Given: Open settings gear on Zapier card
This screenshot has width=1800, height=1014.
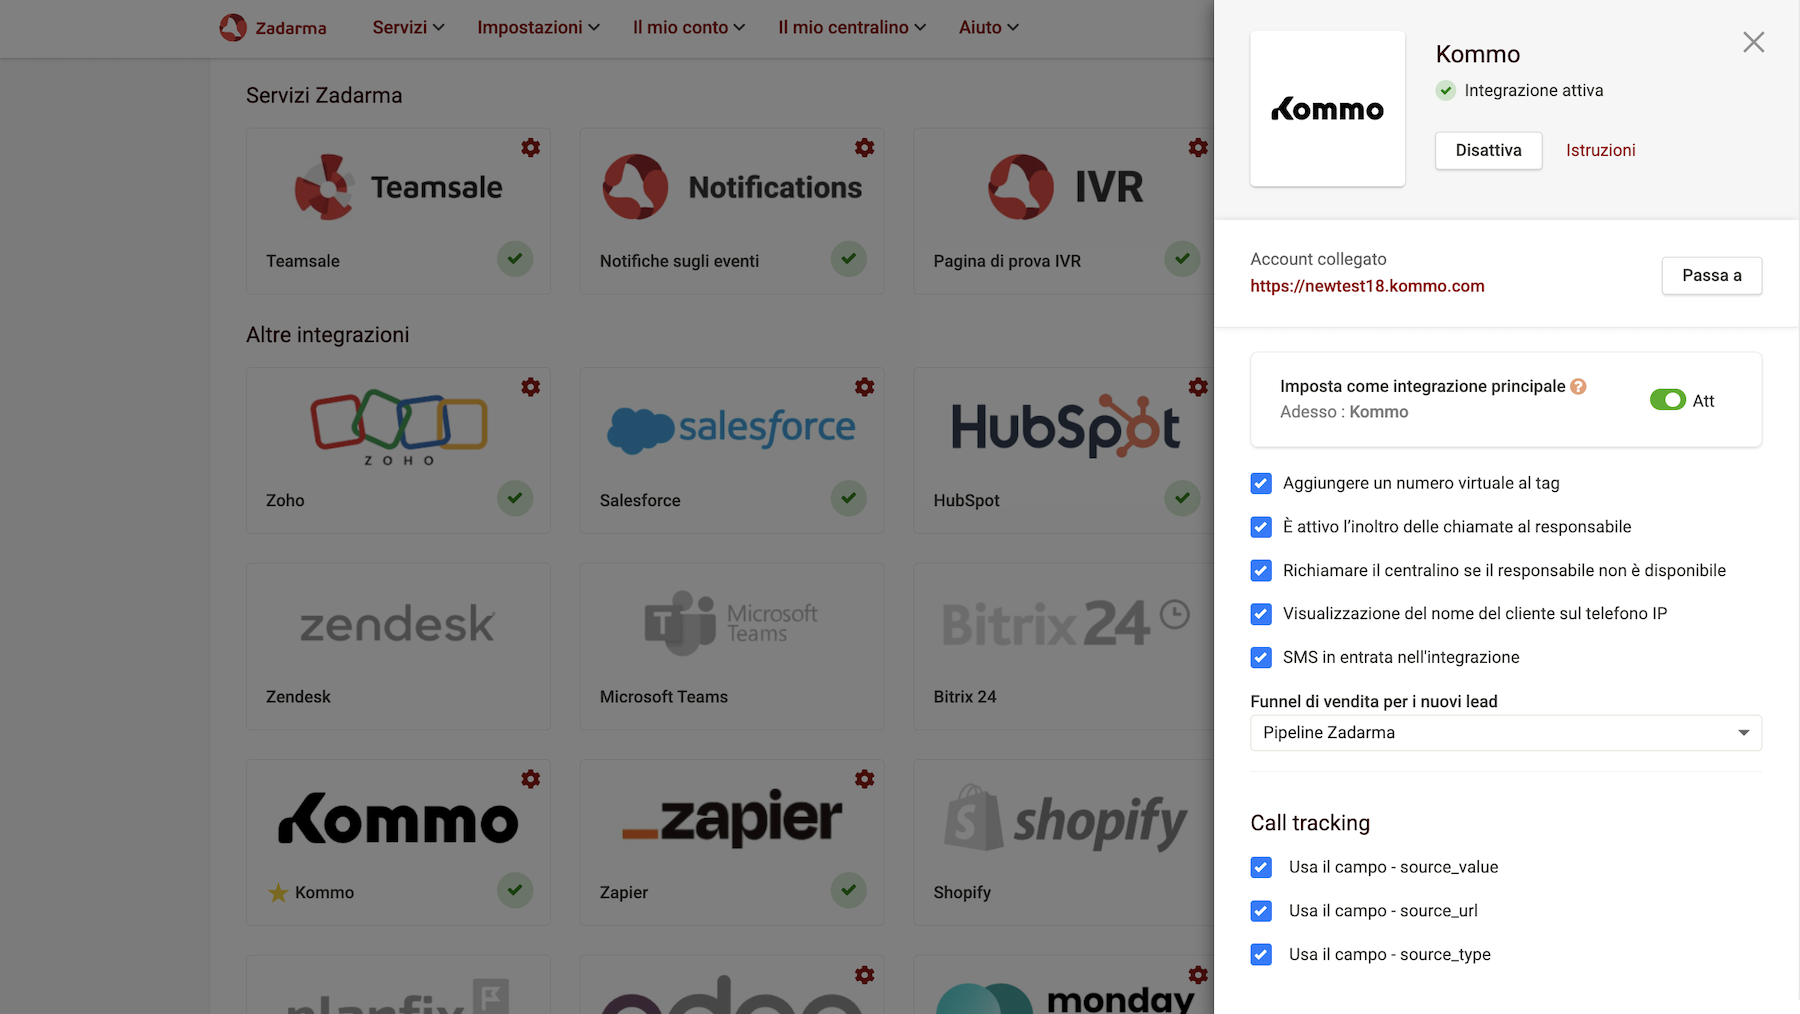Looking at the screenshot, I should click(865, 779).
